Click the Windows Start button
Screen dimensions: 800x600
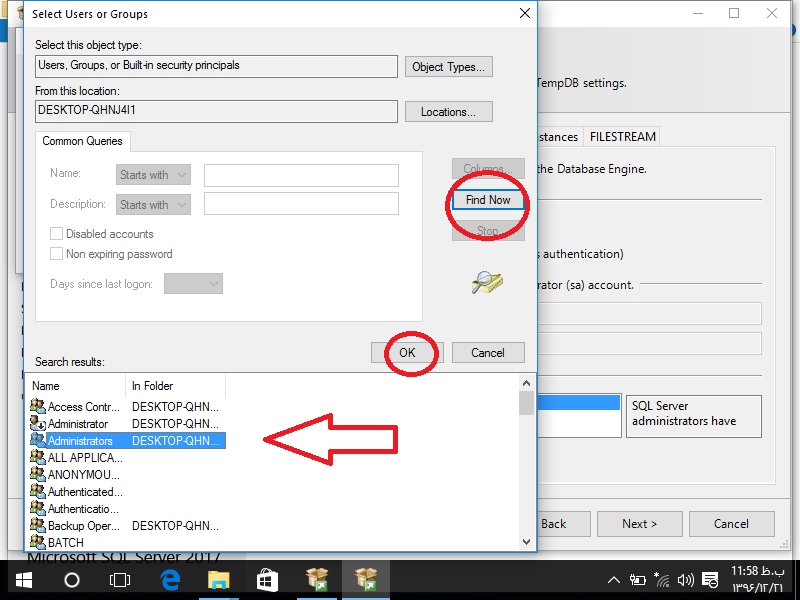click(23, 579)
